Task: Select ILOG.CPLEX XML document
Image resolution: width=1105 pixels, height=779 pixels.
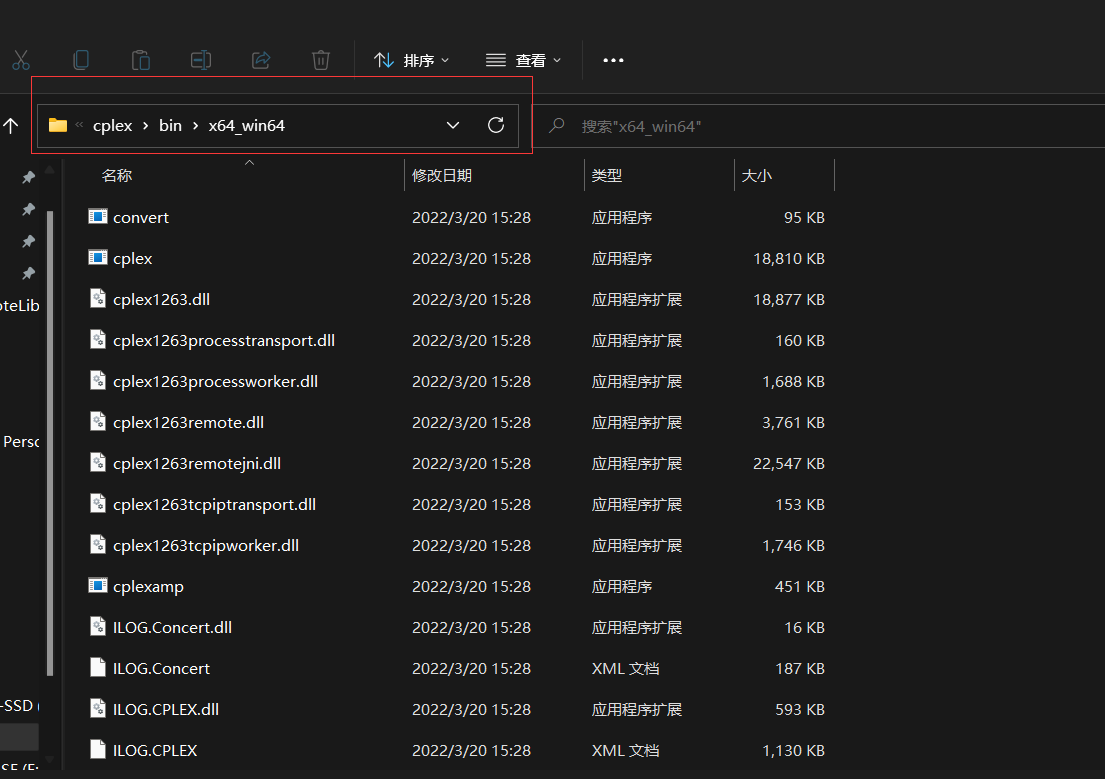Action: pyautogui.click(x=457, y=749)
